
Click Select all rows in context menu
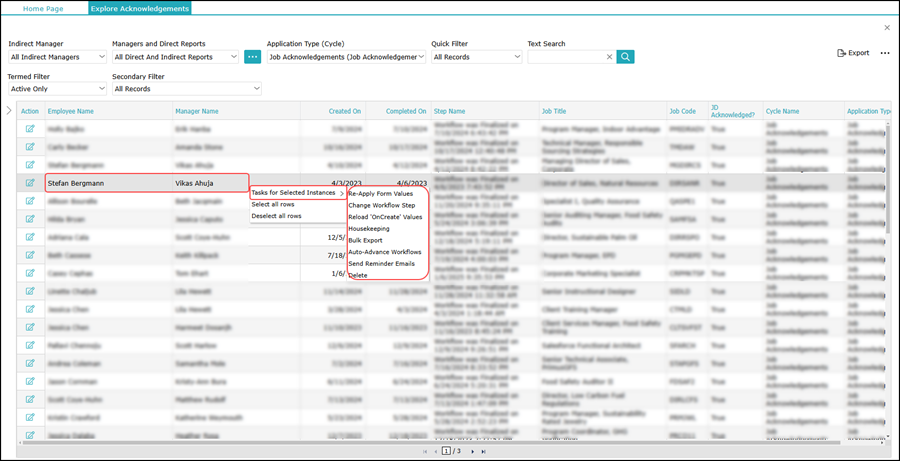tap(273, 204)
